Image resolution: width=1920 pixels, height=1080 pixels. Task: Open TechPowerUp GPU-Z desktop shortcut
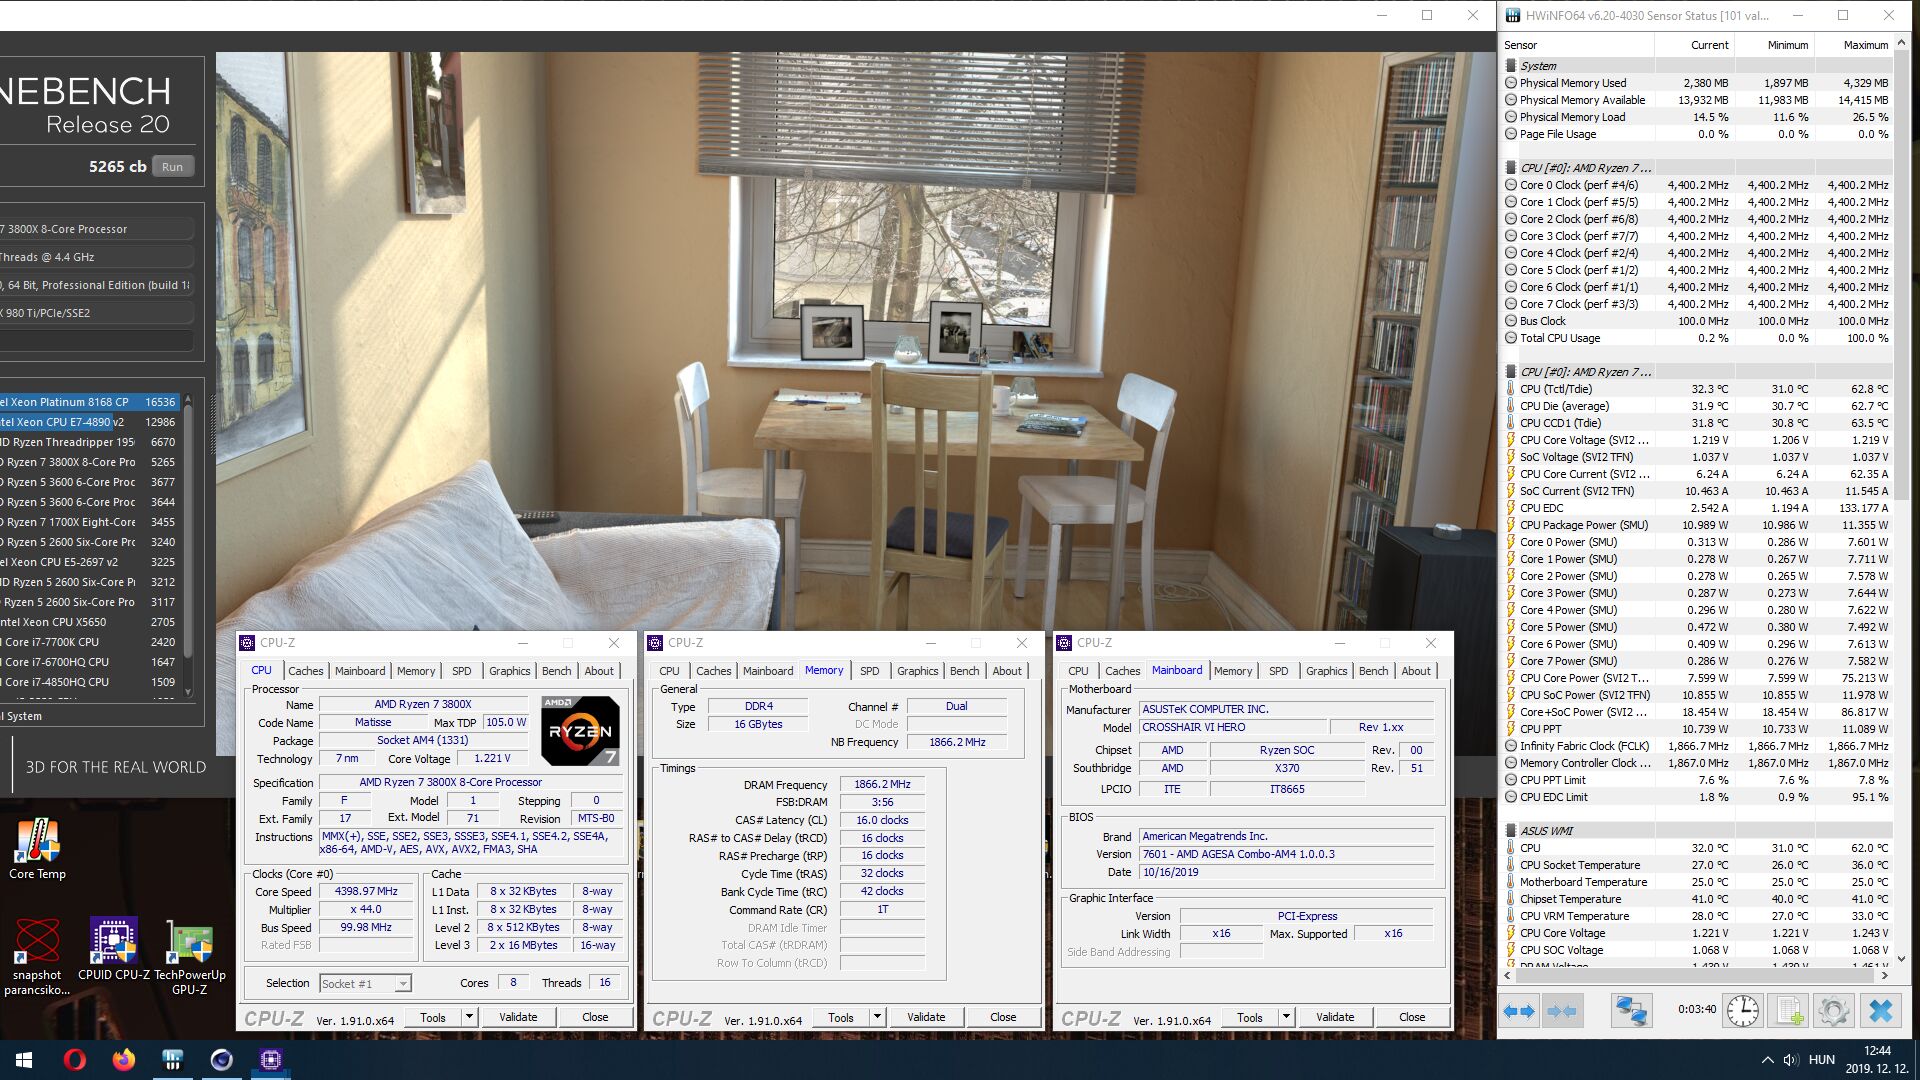pyautogui.click(x=189, y=957)
